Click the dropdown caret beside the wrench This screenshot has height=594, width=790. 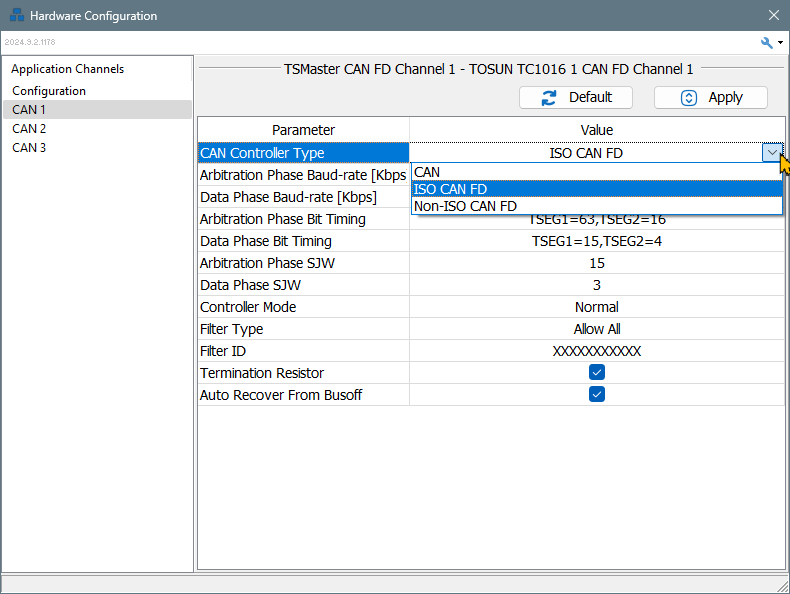tap(780, 43)
